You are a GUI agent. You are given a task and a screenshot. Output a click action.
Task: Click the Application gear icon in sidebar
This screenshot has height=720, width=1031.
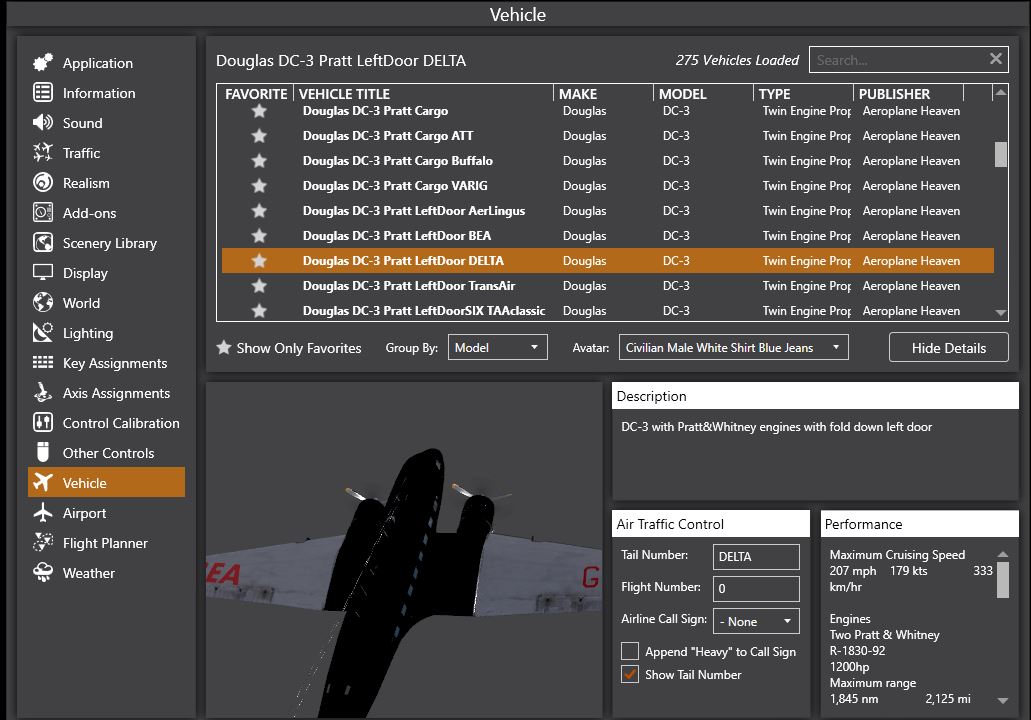point(43,62)
